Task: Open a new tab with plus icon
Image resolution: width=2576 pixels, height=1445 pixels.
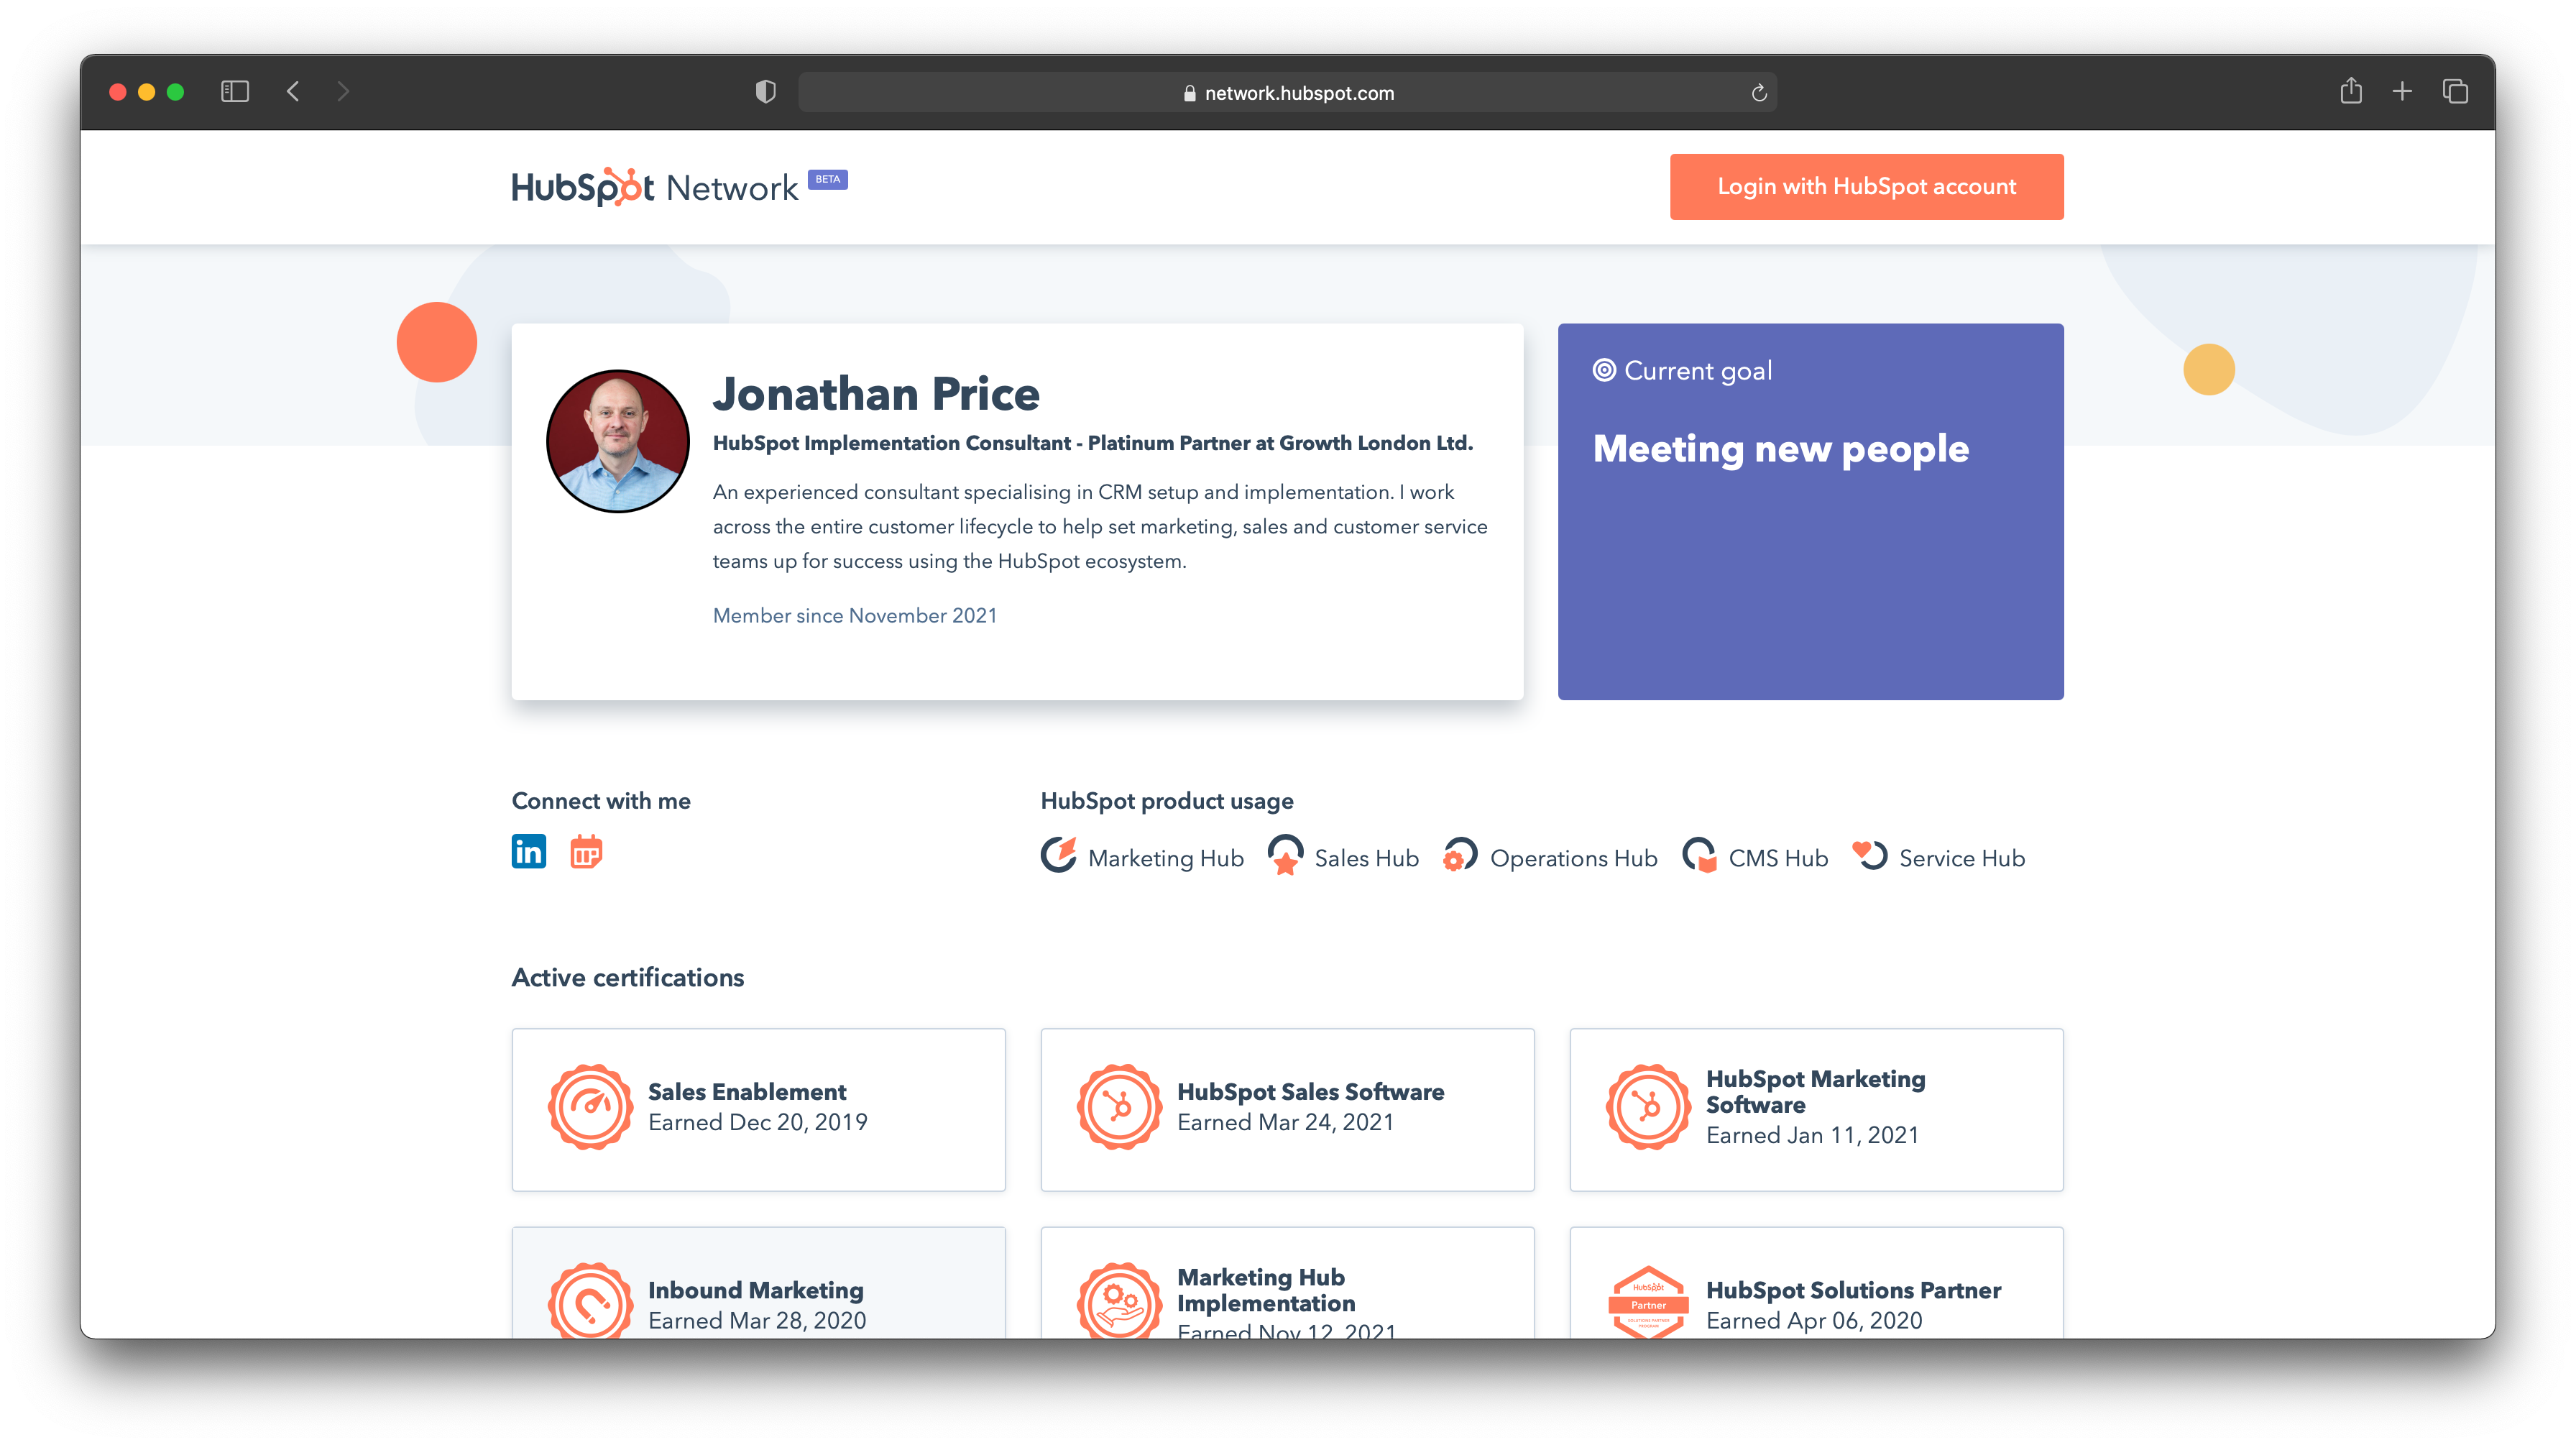Action: [x=2402, y=92]
